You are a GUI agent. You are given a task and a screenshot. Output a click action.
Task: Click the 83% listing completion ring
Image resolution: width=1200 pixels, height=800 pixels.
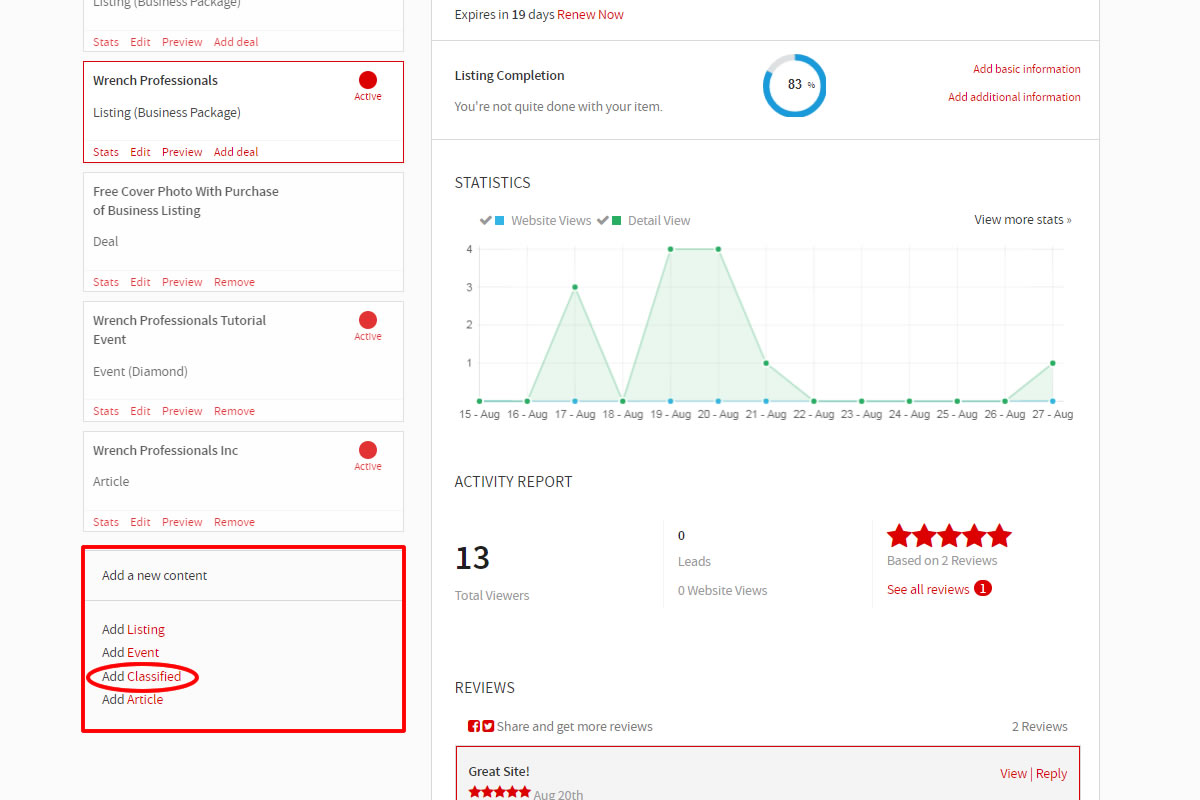795,85
